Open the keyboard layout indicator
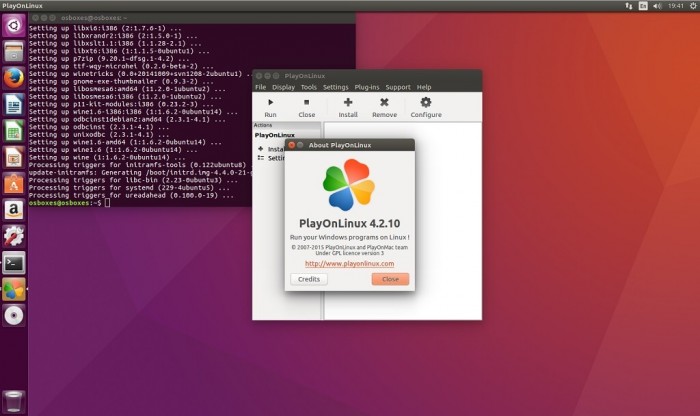This screenshot has height=416, width=700. [643, 6]
